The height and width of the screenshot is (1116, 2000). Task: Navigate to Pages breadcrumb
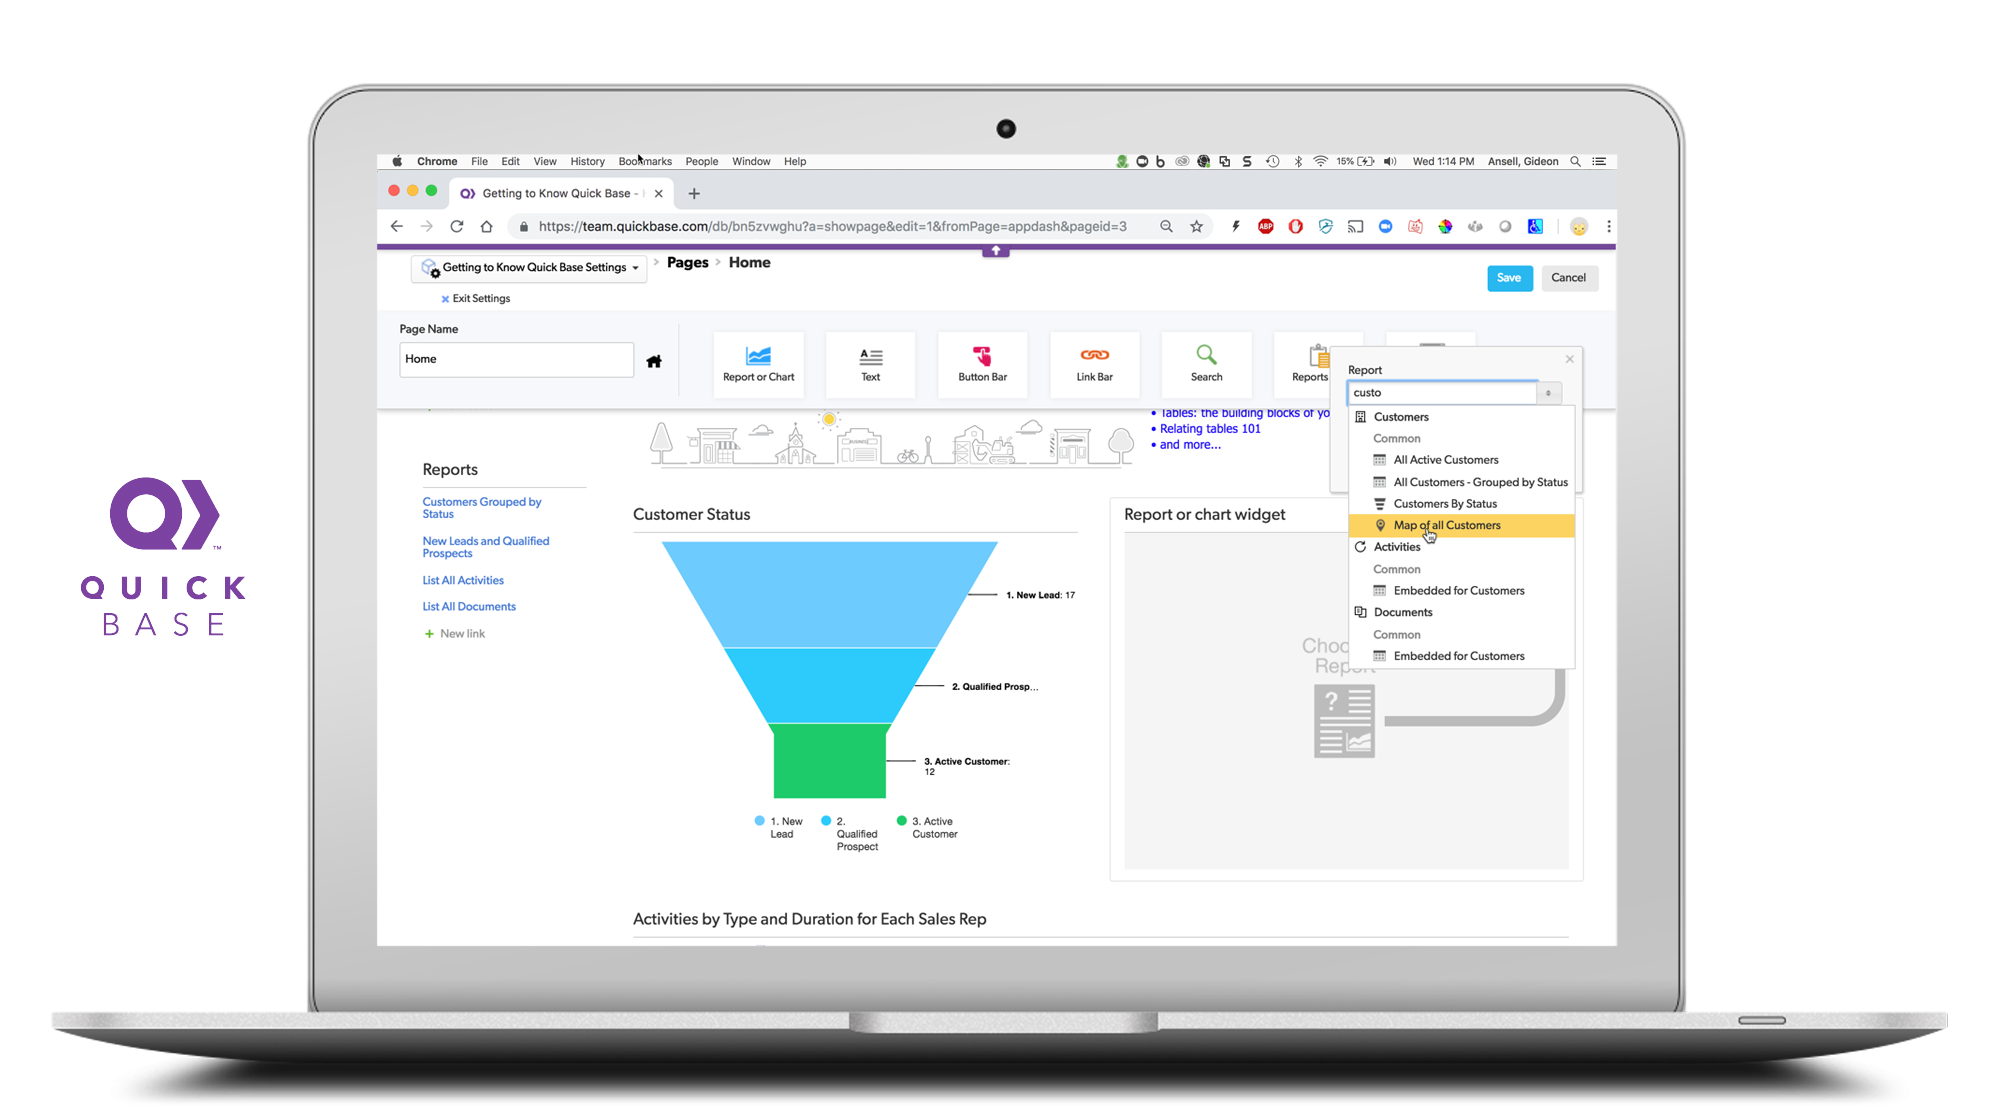coord(687,262)
